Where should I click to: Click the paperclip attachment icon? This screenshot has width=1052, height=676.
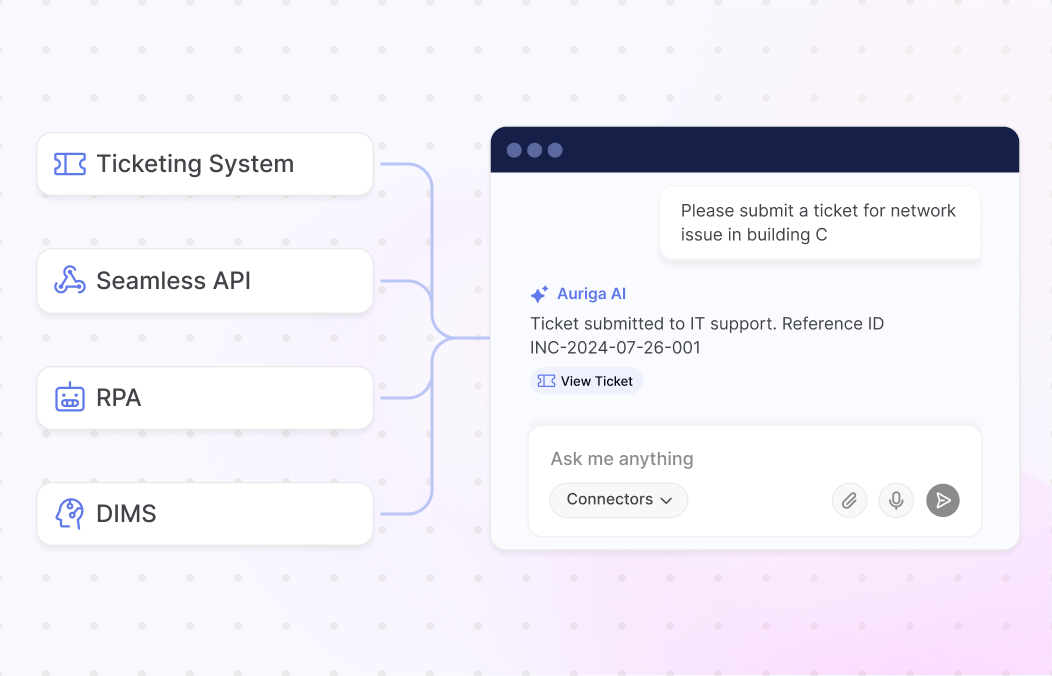pos(849,500)
